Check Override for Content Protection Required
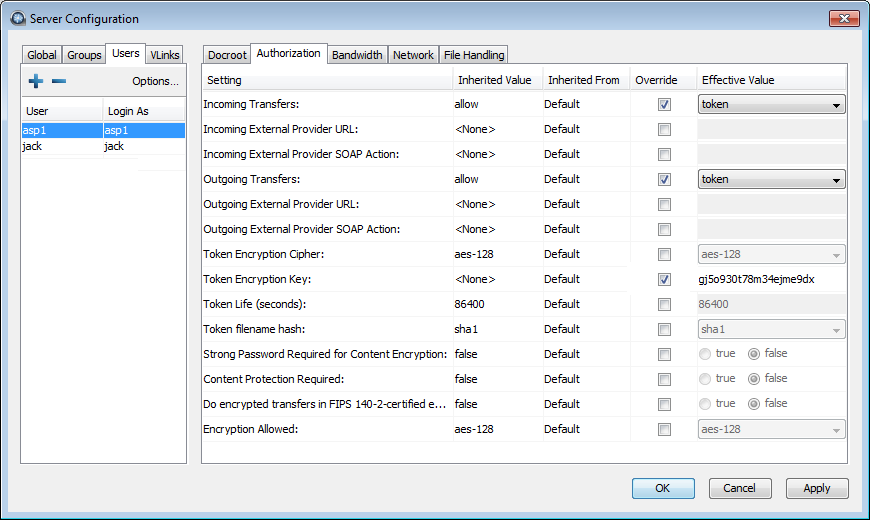 (664, 379)
